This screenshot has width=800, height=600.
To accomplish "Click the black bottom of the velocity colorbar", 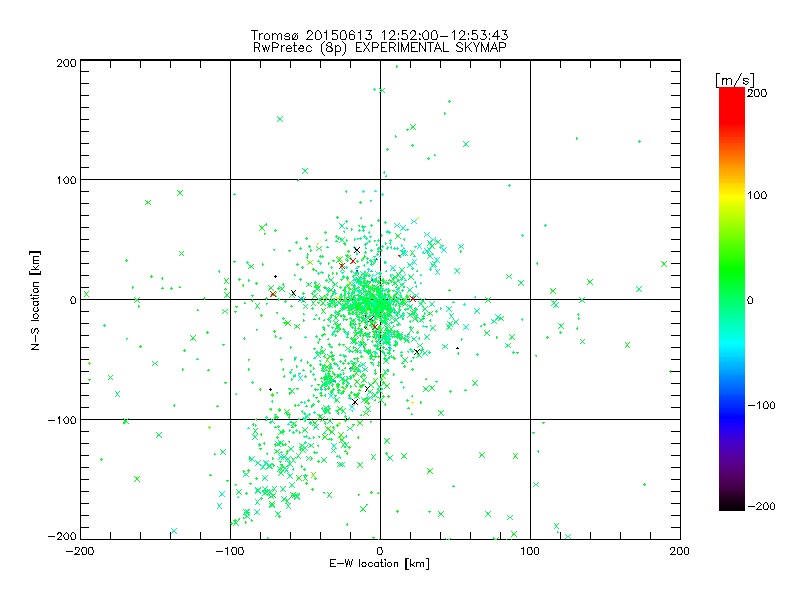I will point(732,503).
